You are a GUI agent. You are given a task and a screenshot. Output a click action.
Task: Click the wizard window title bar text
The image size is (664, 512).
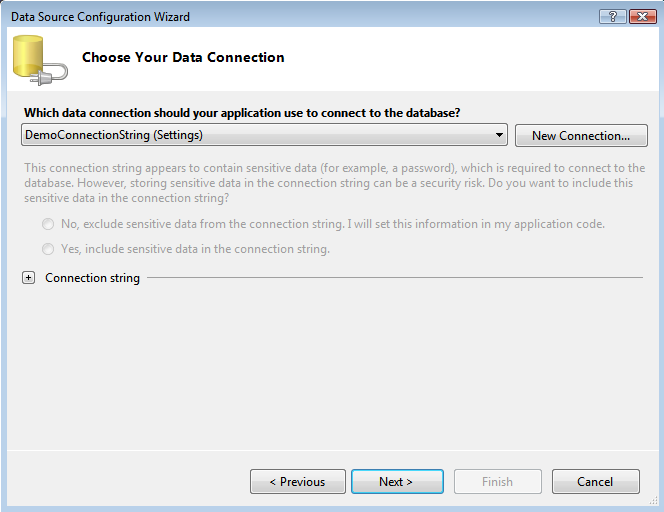pyautogui.click(x=100, y=17)
